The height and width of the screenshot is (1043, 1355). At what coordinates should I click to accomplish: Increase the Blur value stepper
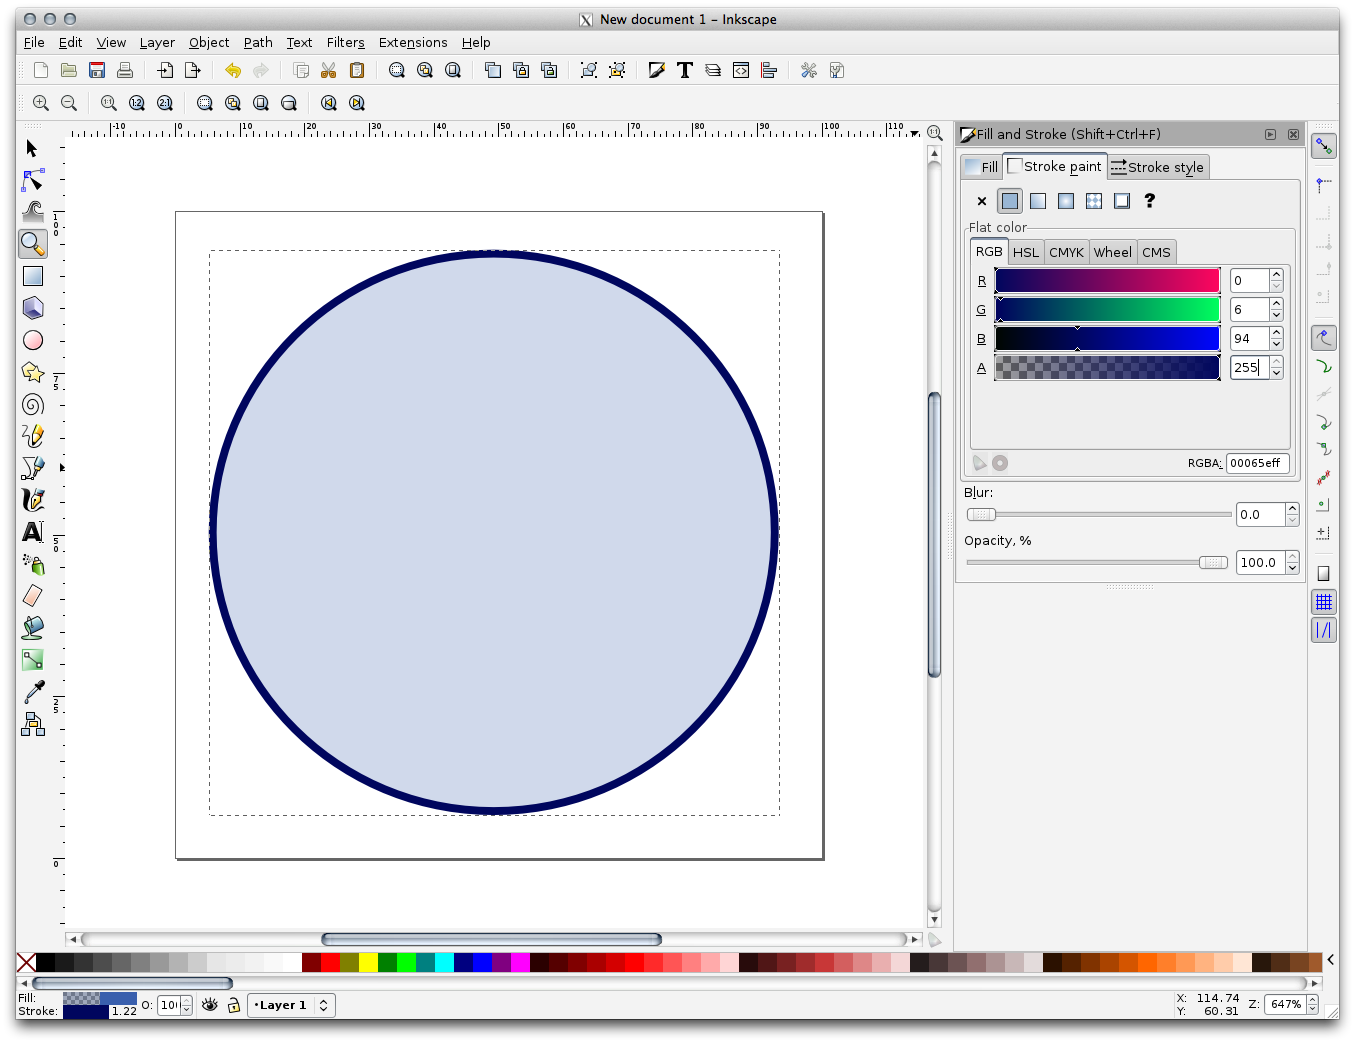1292,509
